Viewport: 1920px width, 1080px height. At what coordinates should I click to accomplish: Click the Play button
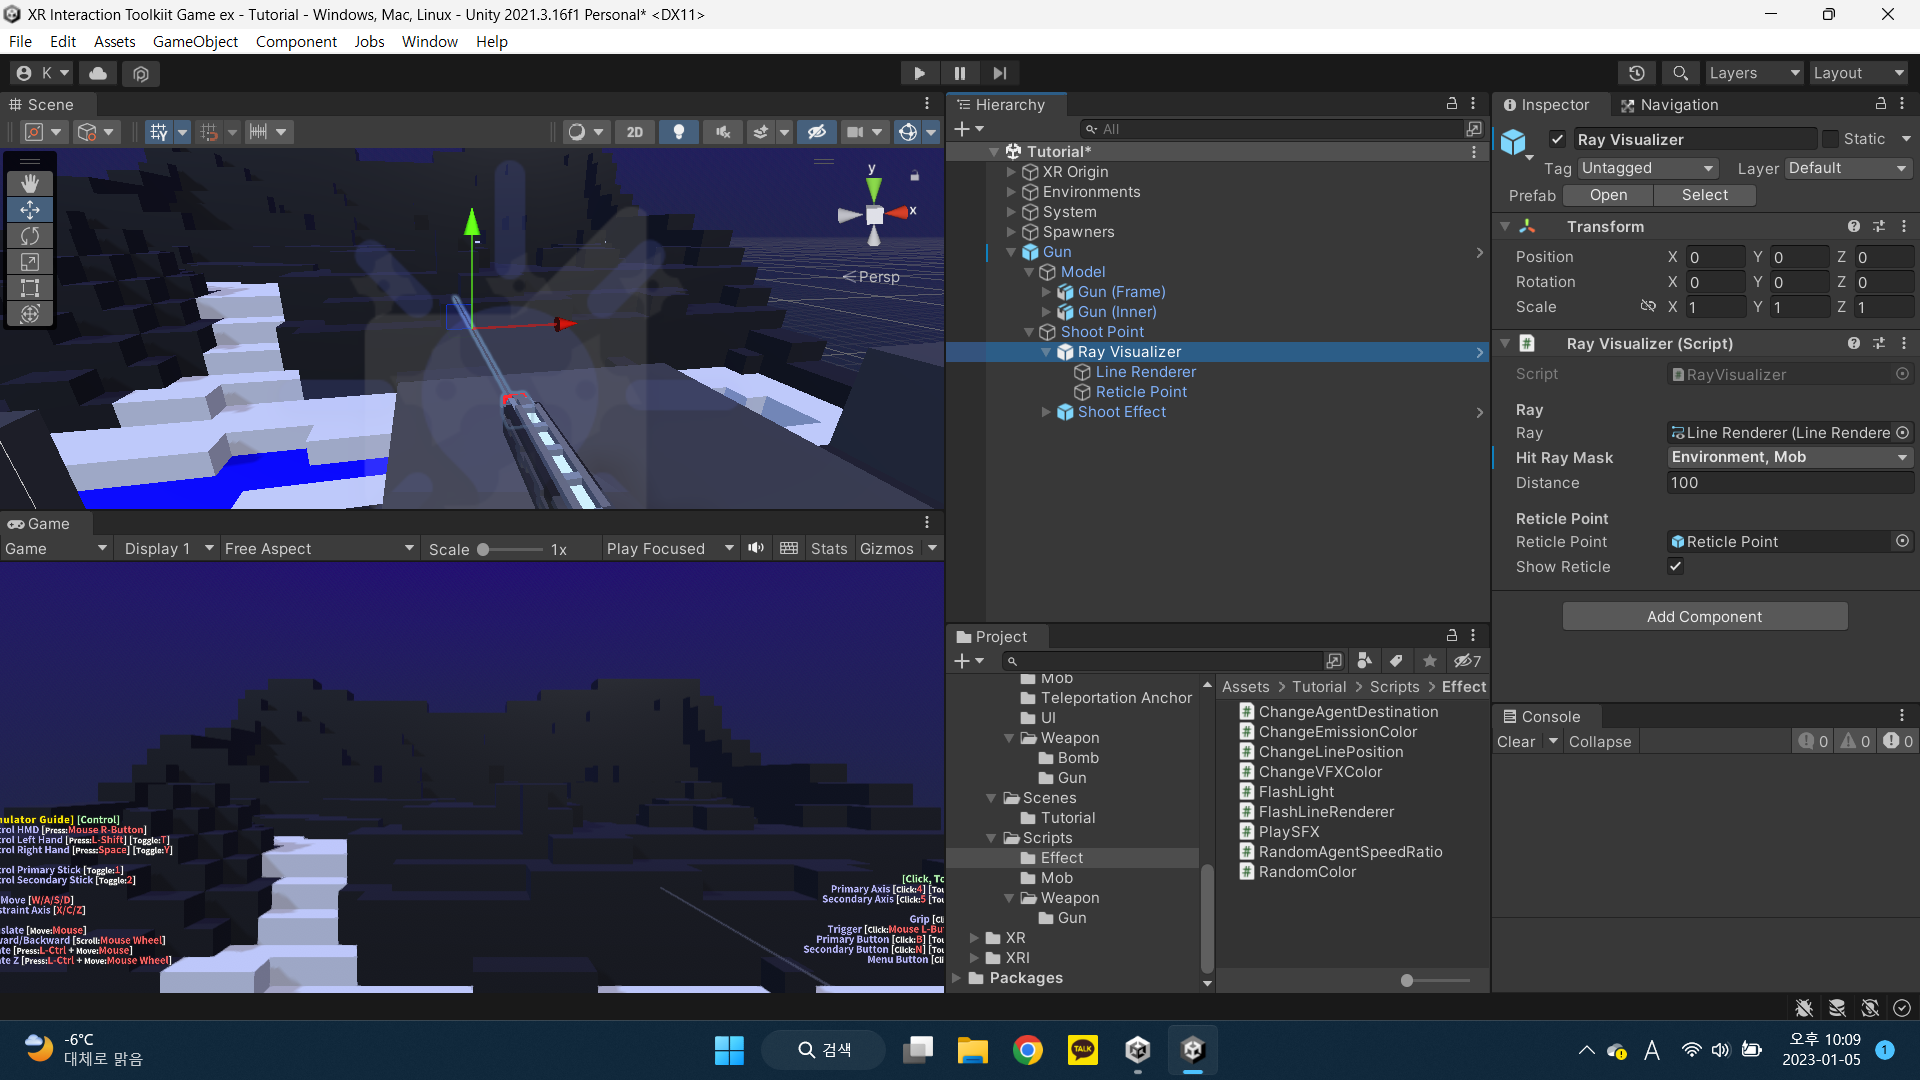coord(919,73)
